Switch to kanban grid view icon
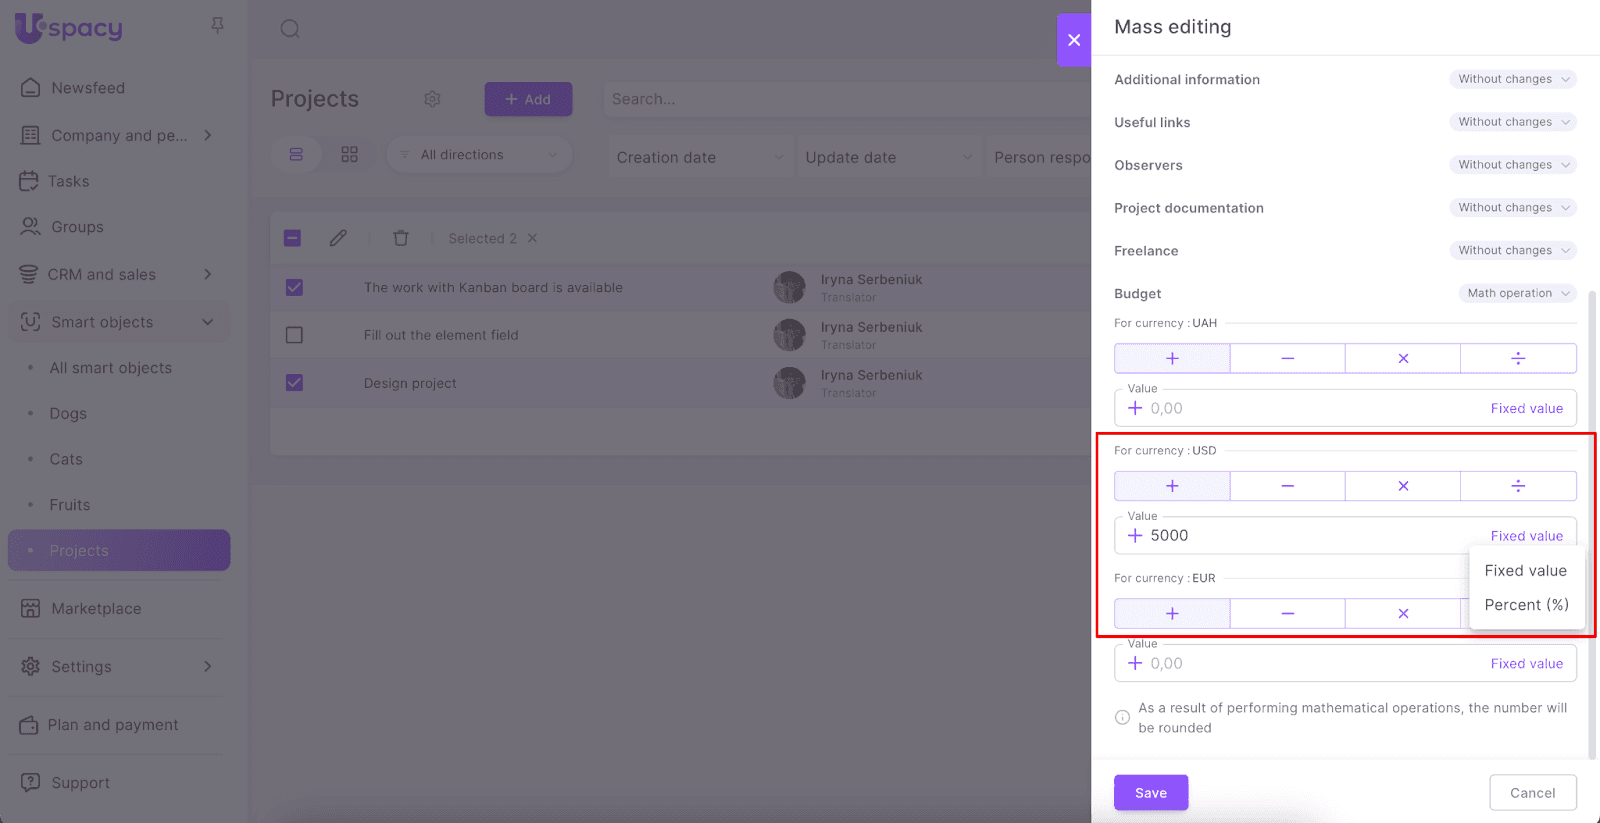1600x823 pixels. coord(349,155)
